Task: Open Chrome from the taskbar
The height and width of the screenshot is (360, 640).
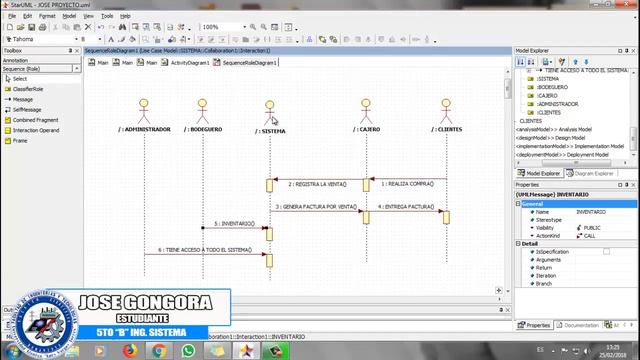Action: pyautogui.click(x=159, y=351)
